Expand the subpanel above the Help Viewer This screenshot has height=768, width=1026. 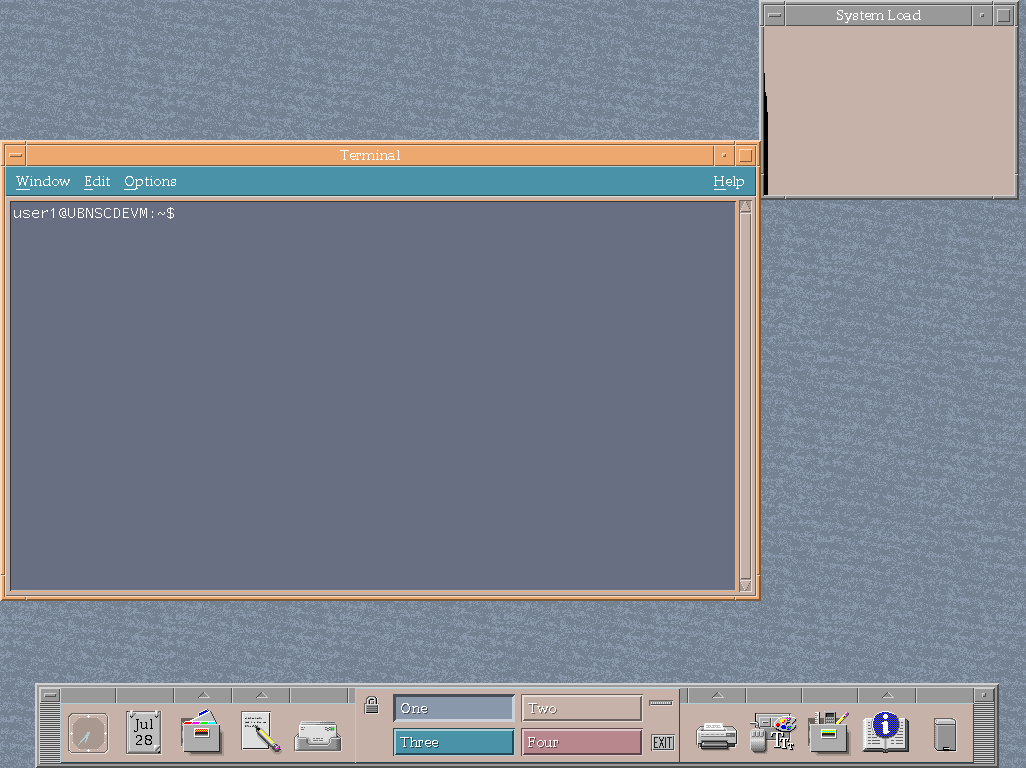(x=886, y=694)
